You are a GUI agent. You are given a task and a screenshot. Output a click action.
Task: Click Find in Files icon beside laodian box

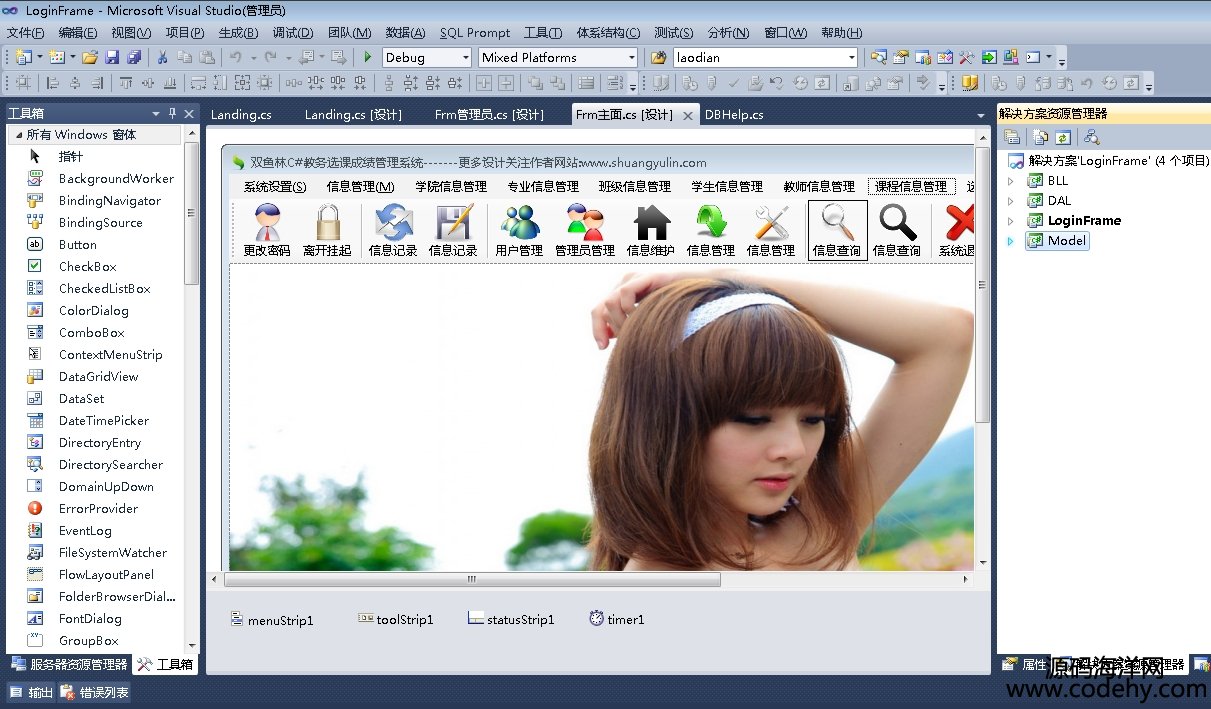[x=658, y=57]
